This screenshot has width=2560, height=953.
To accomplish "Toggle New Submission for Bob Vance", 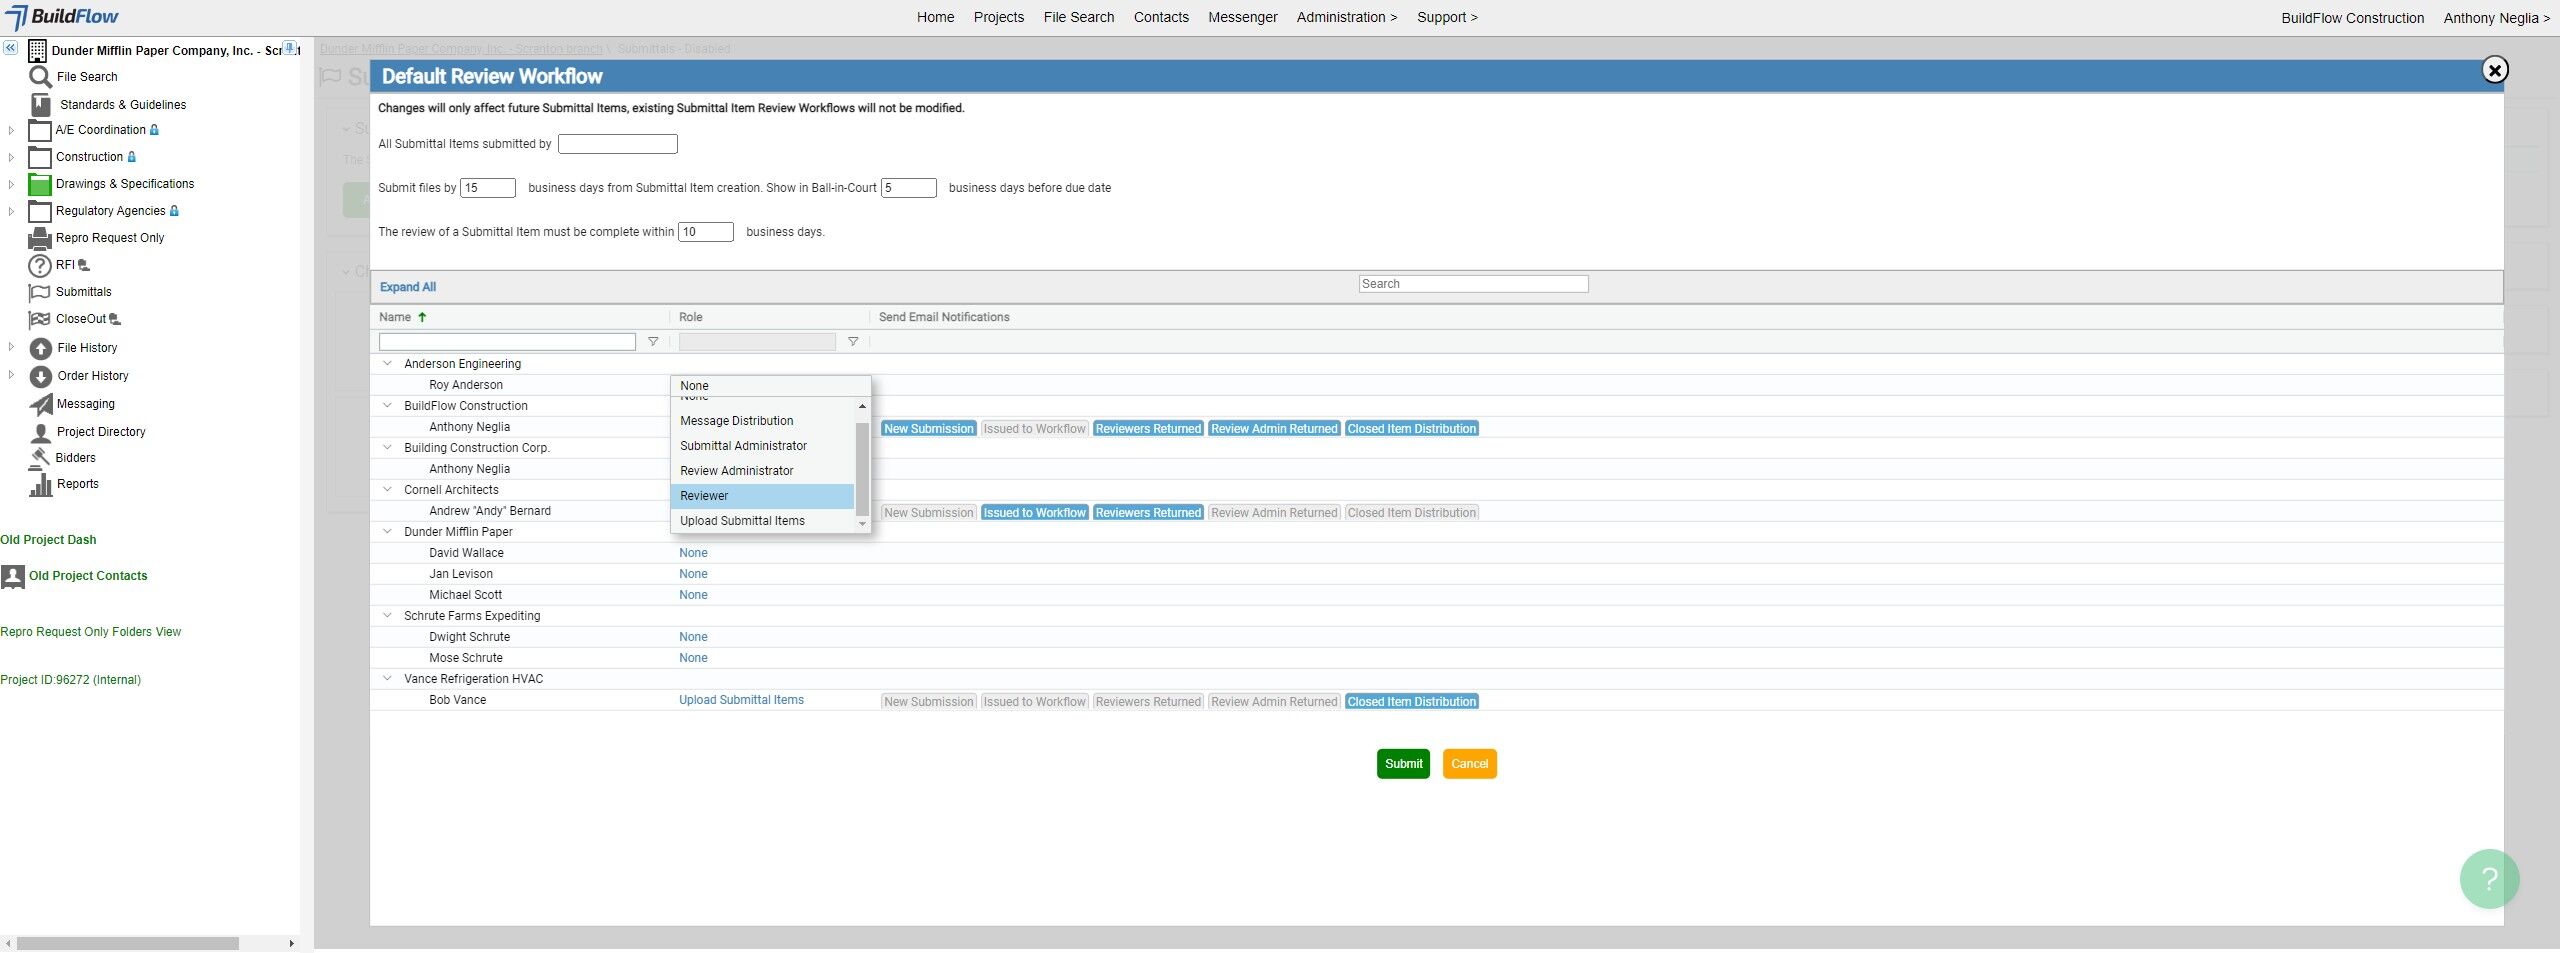I will coord(928,702).
